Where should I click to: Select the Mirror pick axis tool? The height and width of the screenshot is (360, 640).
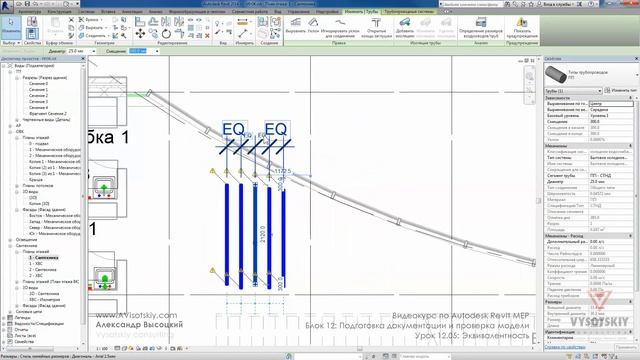(x=166, y=22)
